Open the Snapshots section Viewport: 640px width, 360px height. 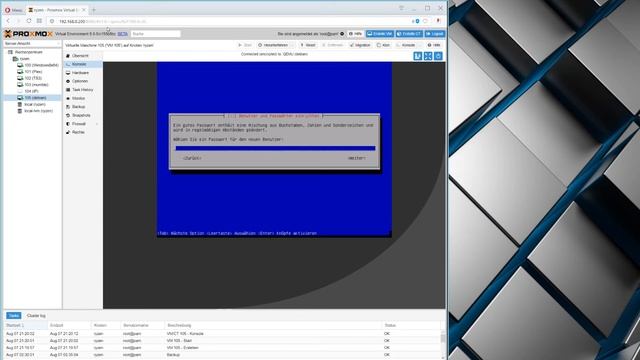[x=81, y=116]
